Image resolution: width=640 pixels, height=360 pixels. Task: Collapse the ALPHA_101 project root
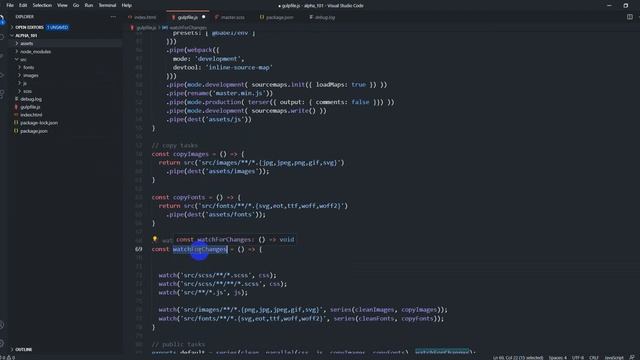[x=26, y=36]
